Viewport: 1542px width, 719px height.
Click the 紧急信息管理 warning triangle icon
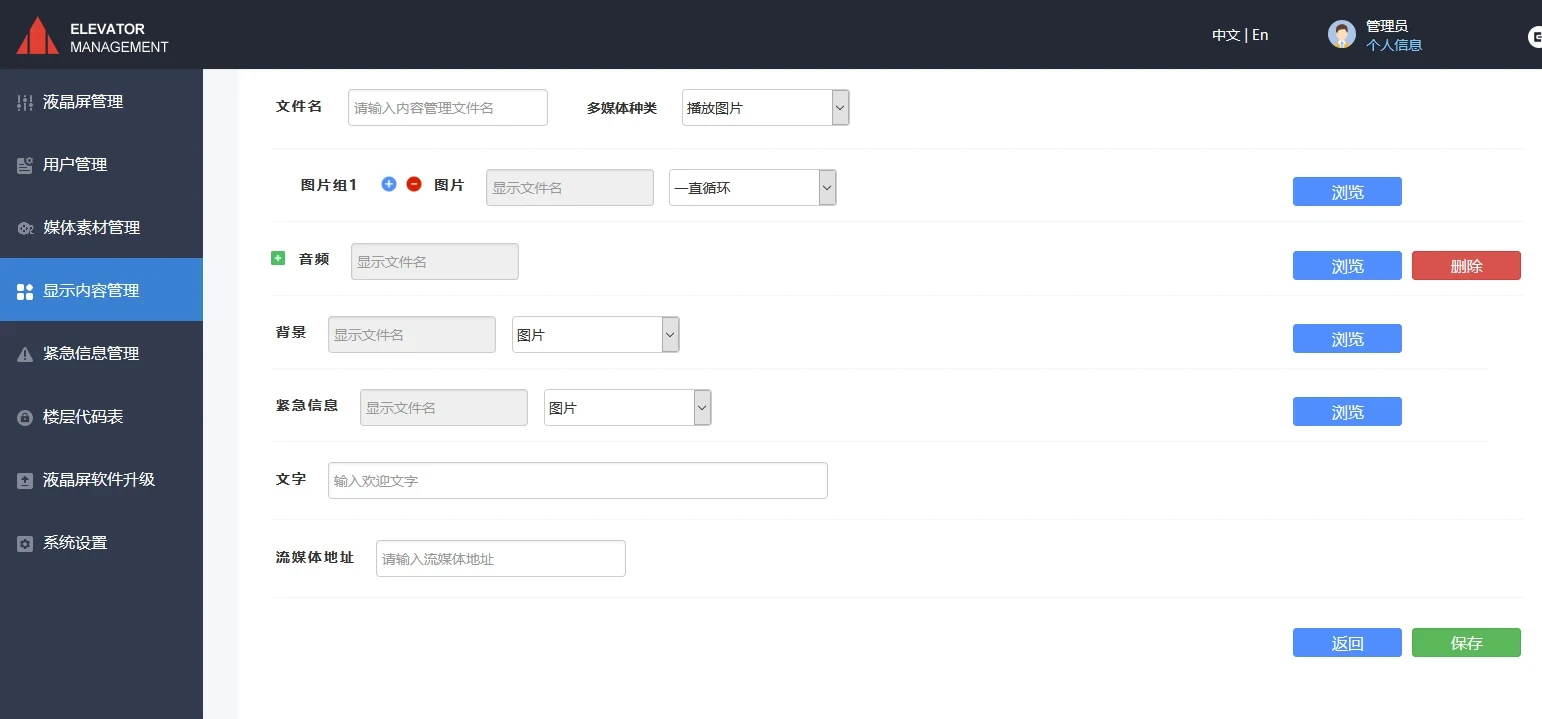[x=25, y=354]
